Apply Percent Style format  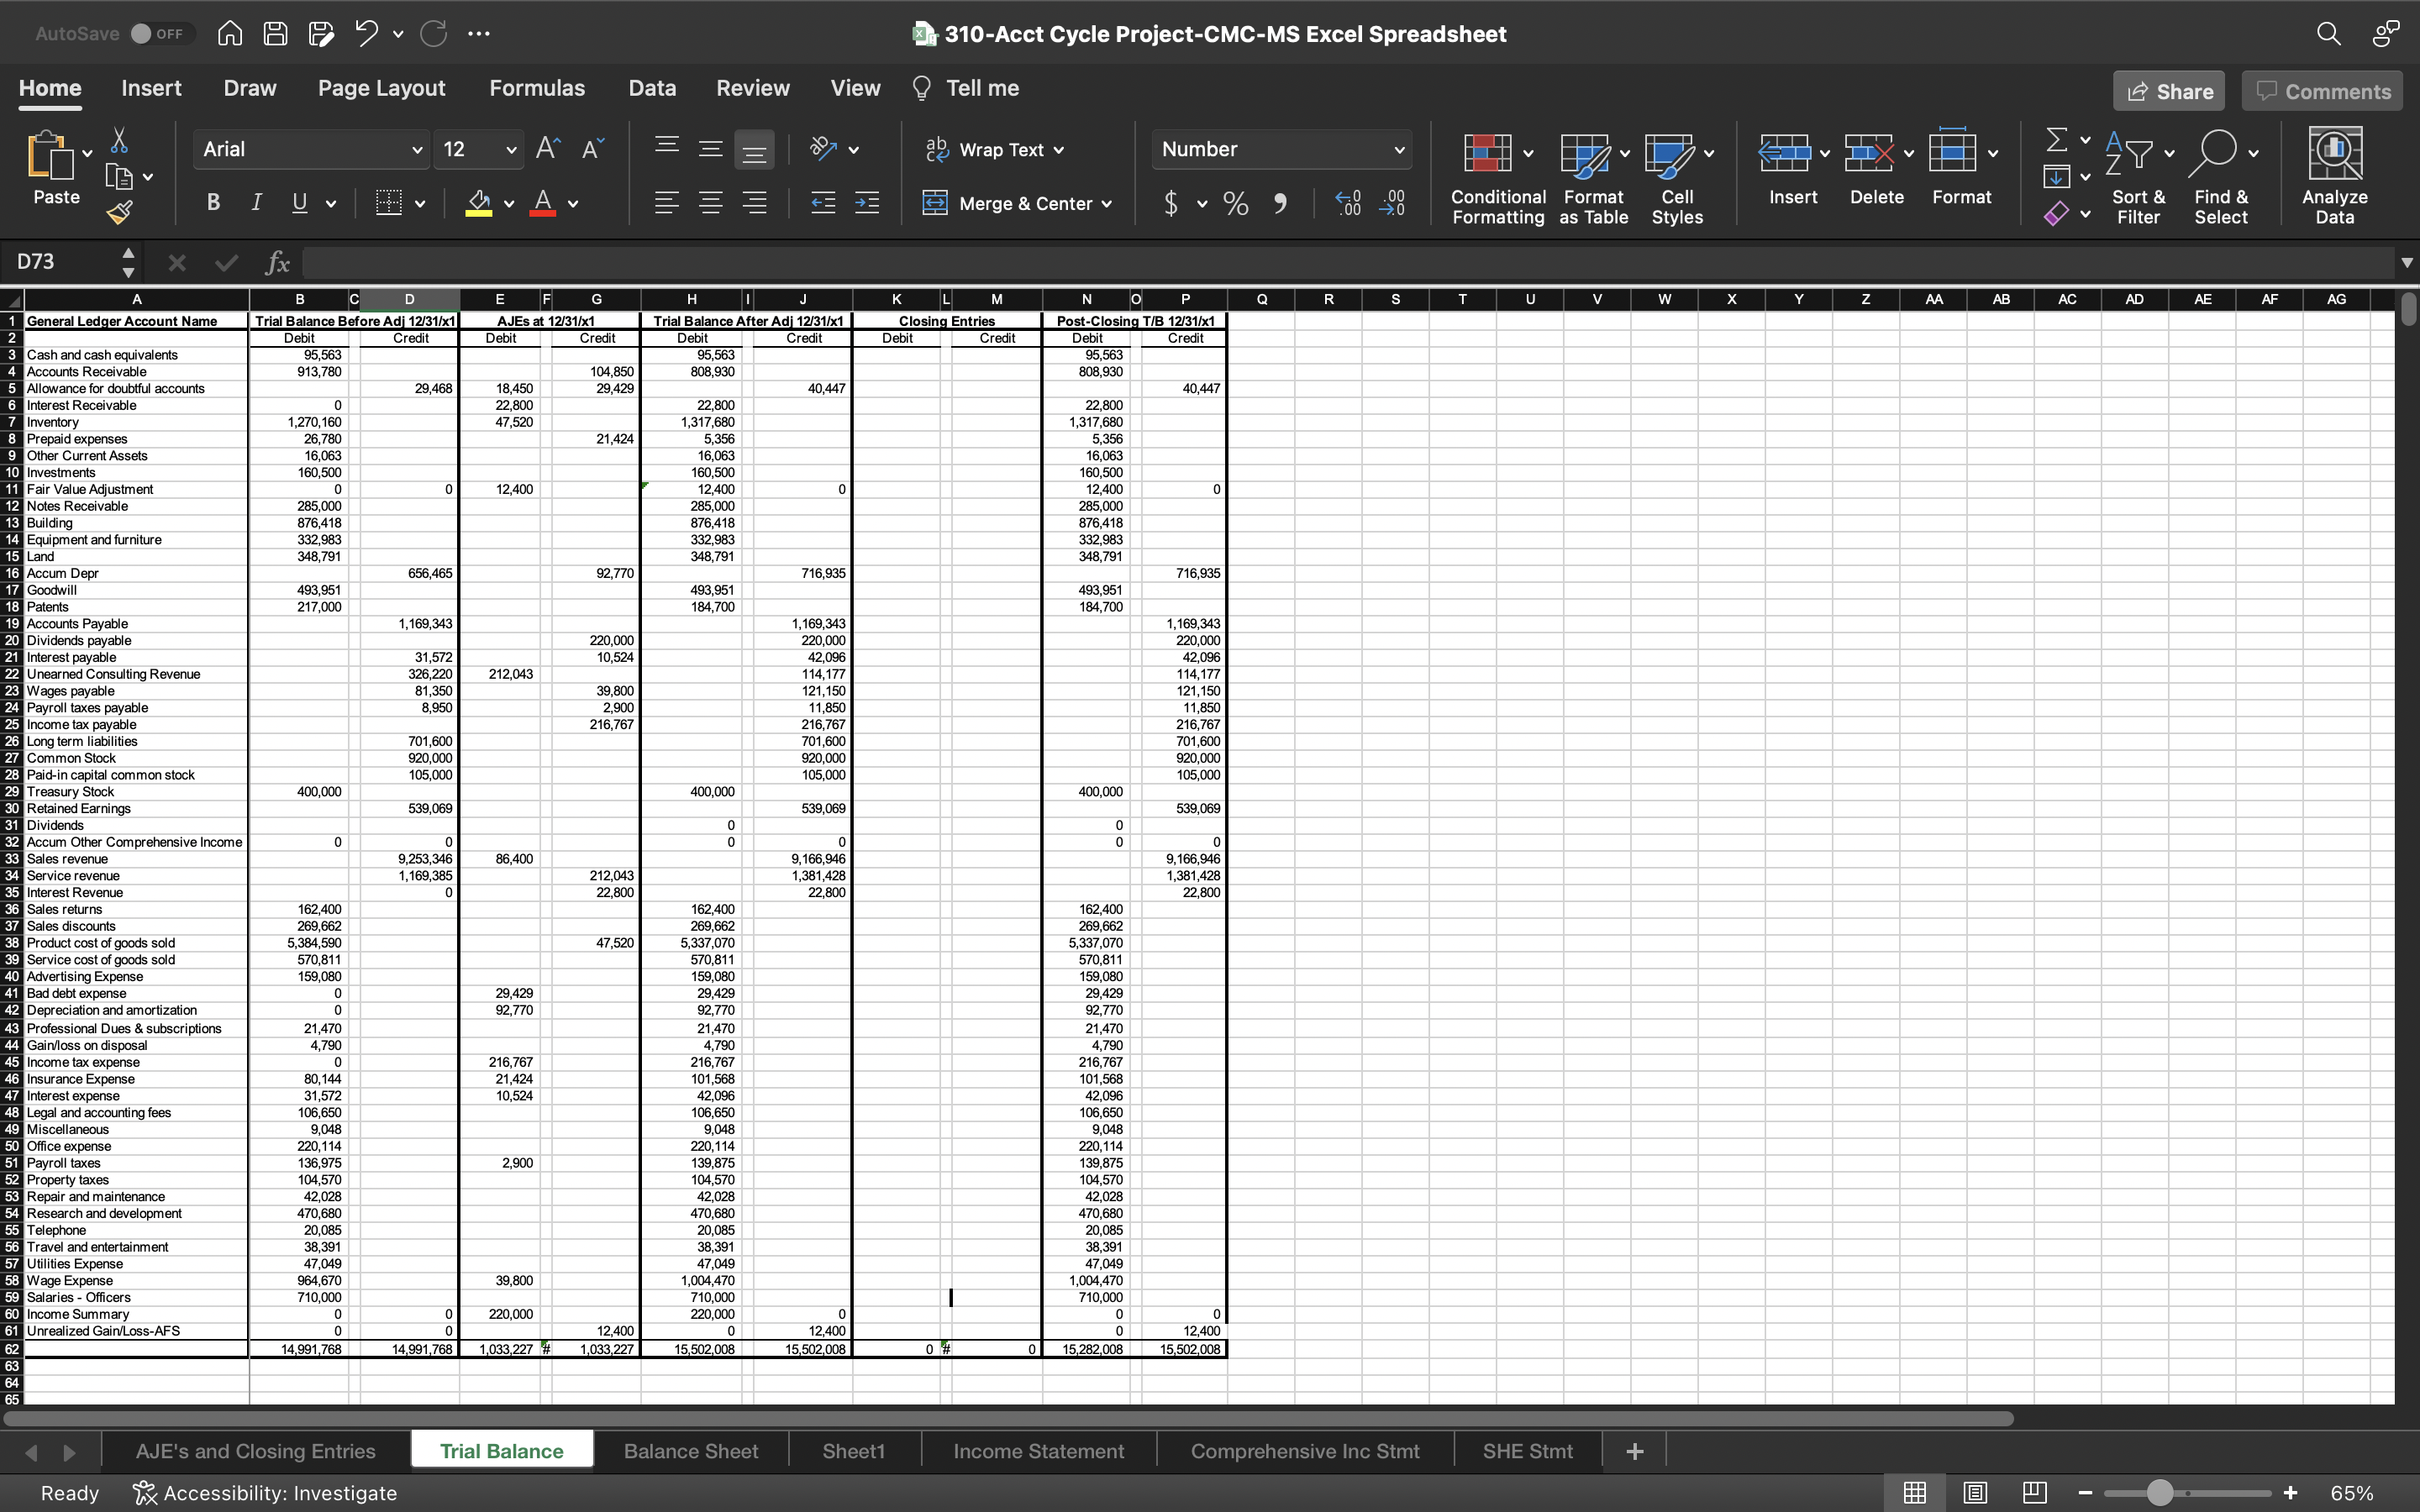point(1236,204)
